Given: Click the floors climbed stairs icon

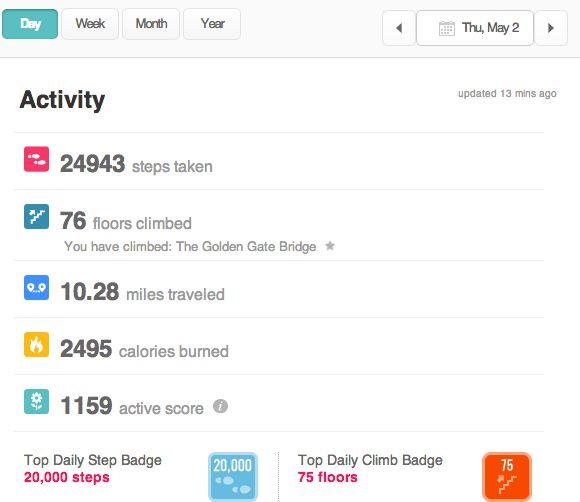Looking at the screenshot, I should (36, 216).
